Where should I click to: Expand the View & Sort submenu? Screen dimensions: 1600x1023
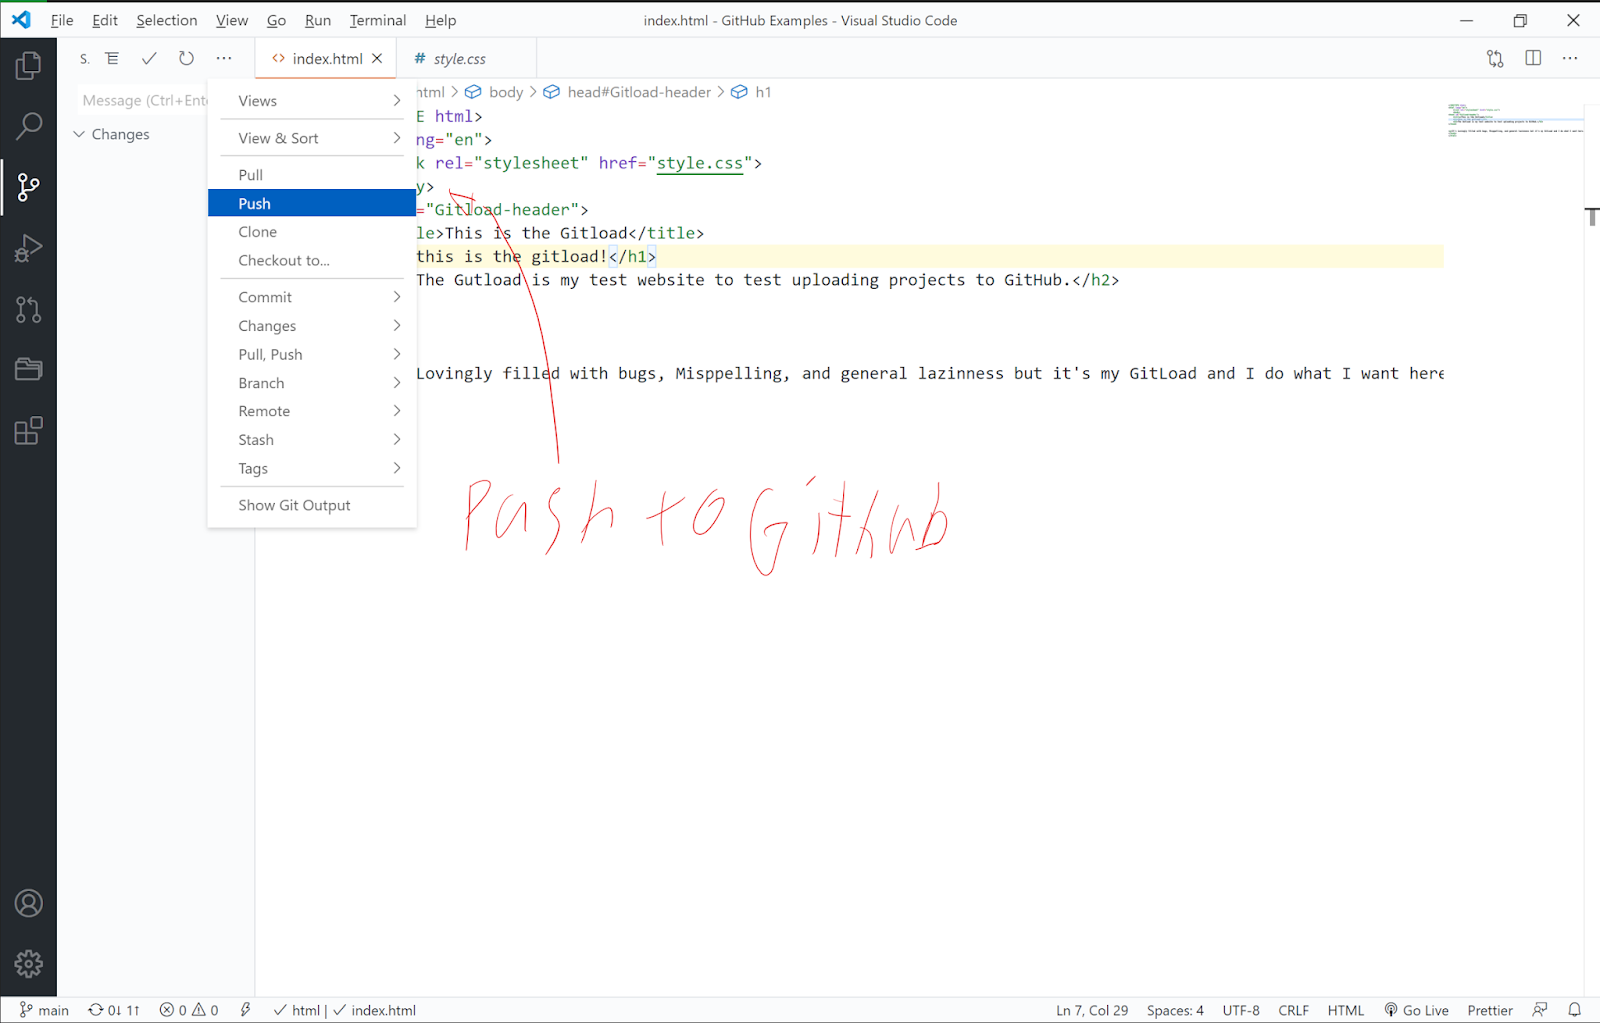312,138
